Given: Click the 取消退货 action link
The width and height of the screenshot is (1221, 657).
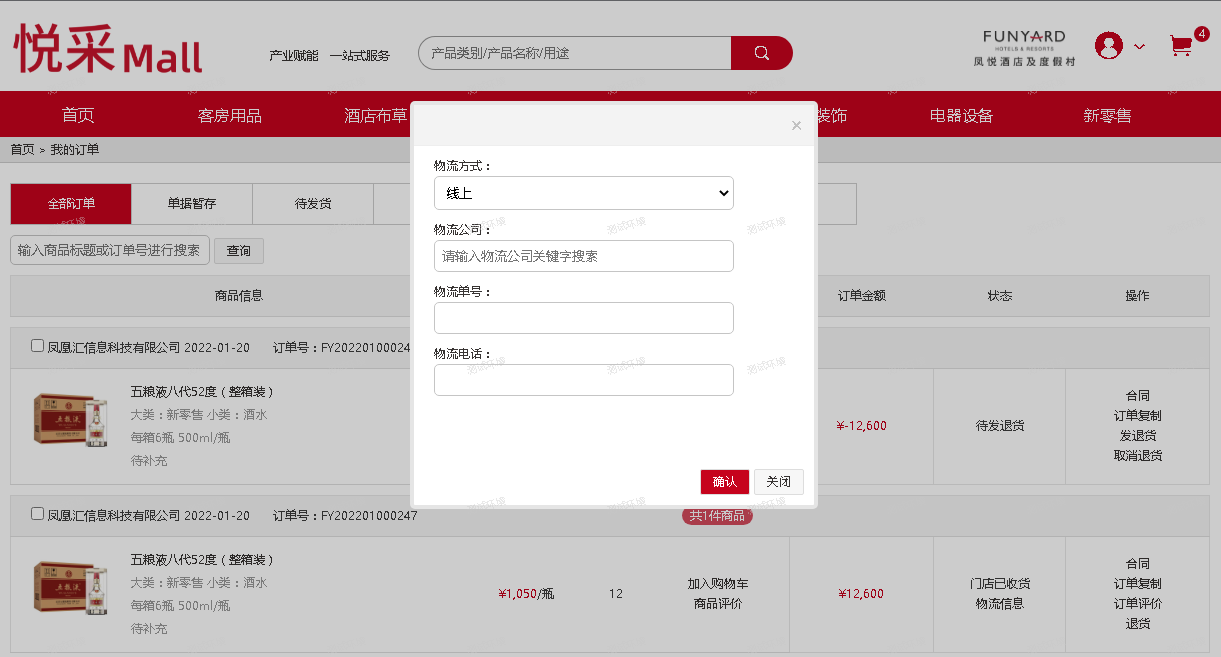Looking at the screenshot, I should point(1138,456).
